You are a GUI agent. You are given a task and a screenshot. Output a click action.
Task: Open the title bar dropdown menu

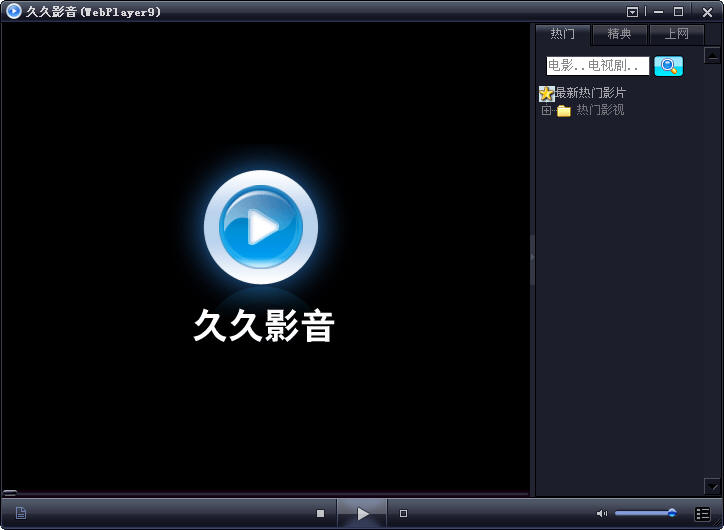coord(632,12)
